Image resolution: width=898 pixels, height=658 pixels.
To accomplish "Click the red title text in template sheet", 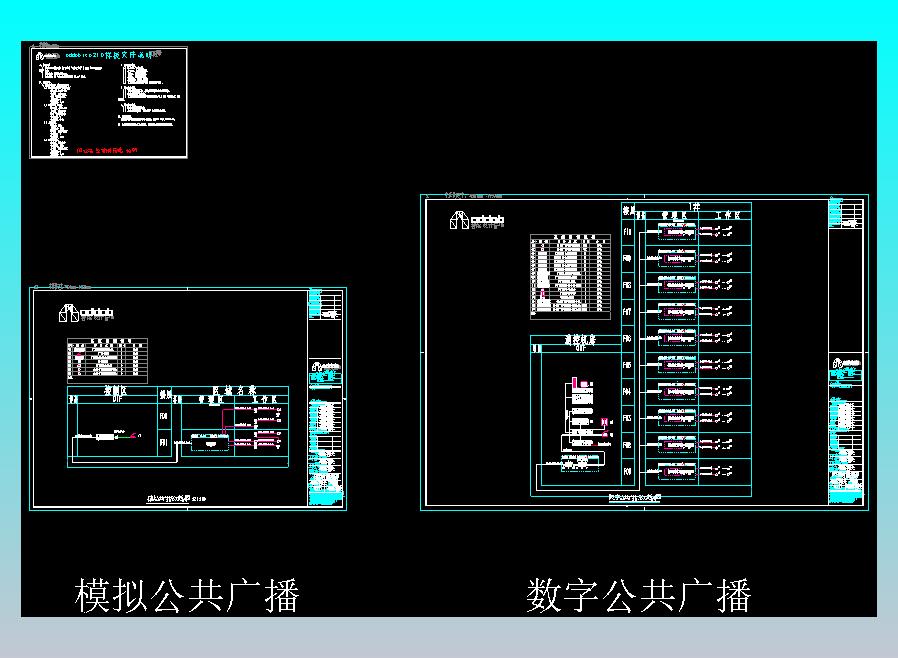I will point(107,150).
